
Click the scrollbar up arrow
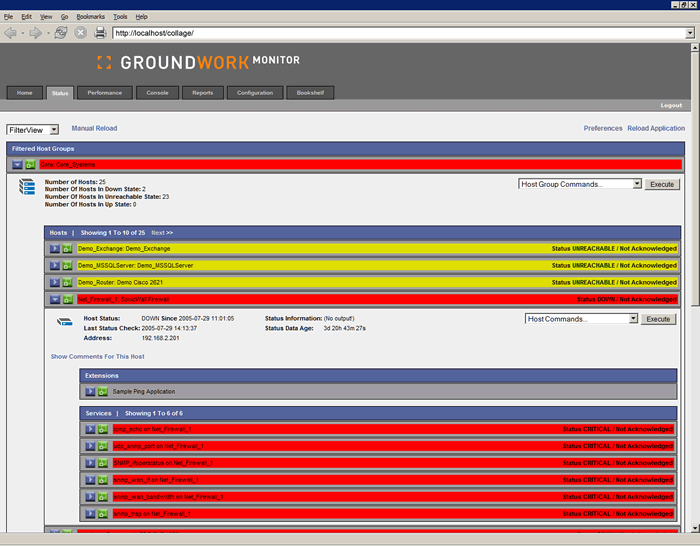695,47
